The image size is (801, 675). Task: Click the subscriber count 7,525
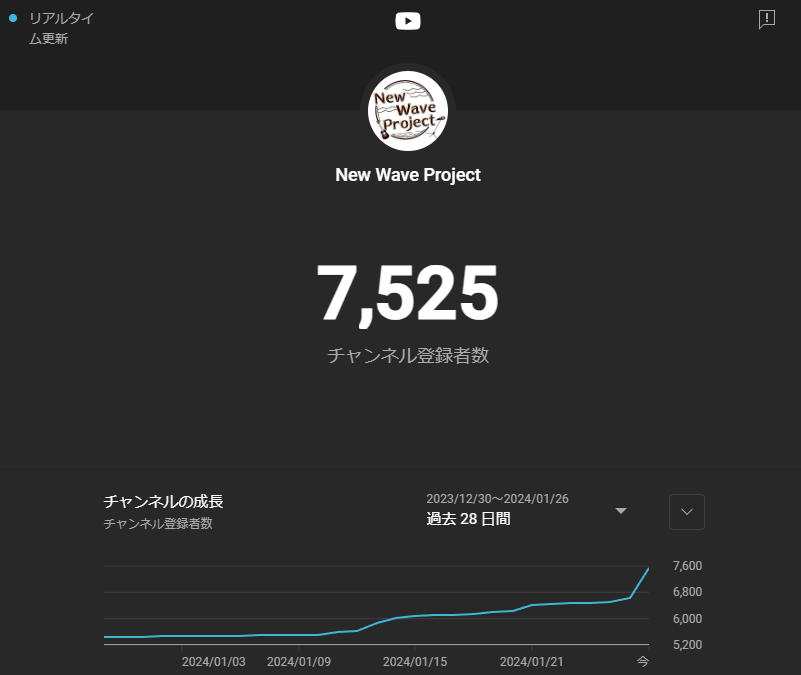[407, 292]
